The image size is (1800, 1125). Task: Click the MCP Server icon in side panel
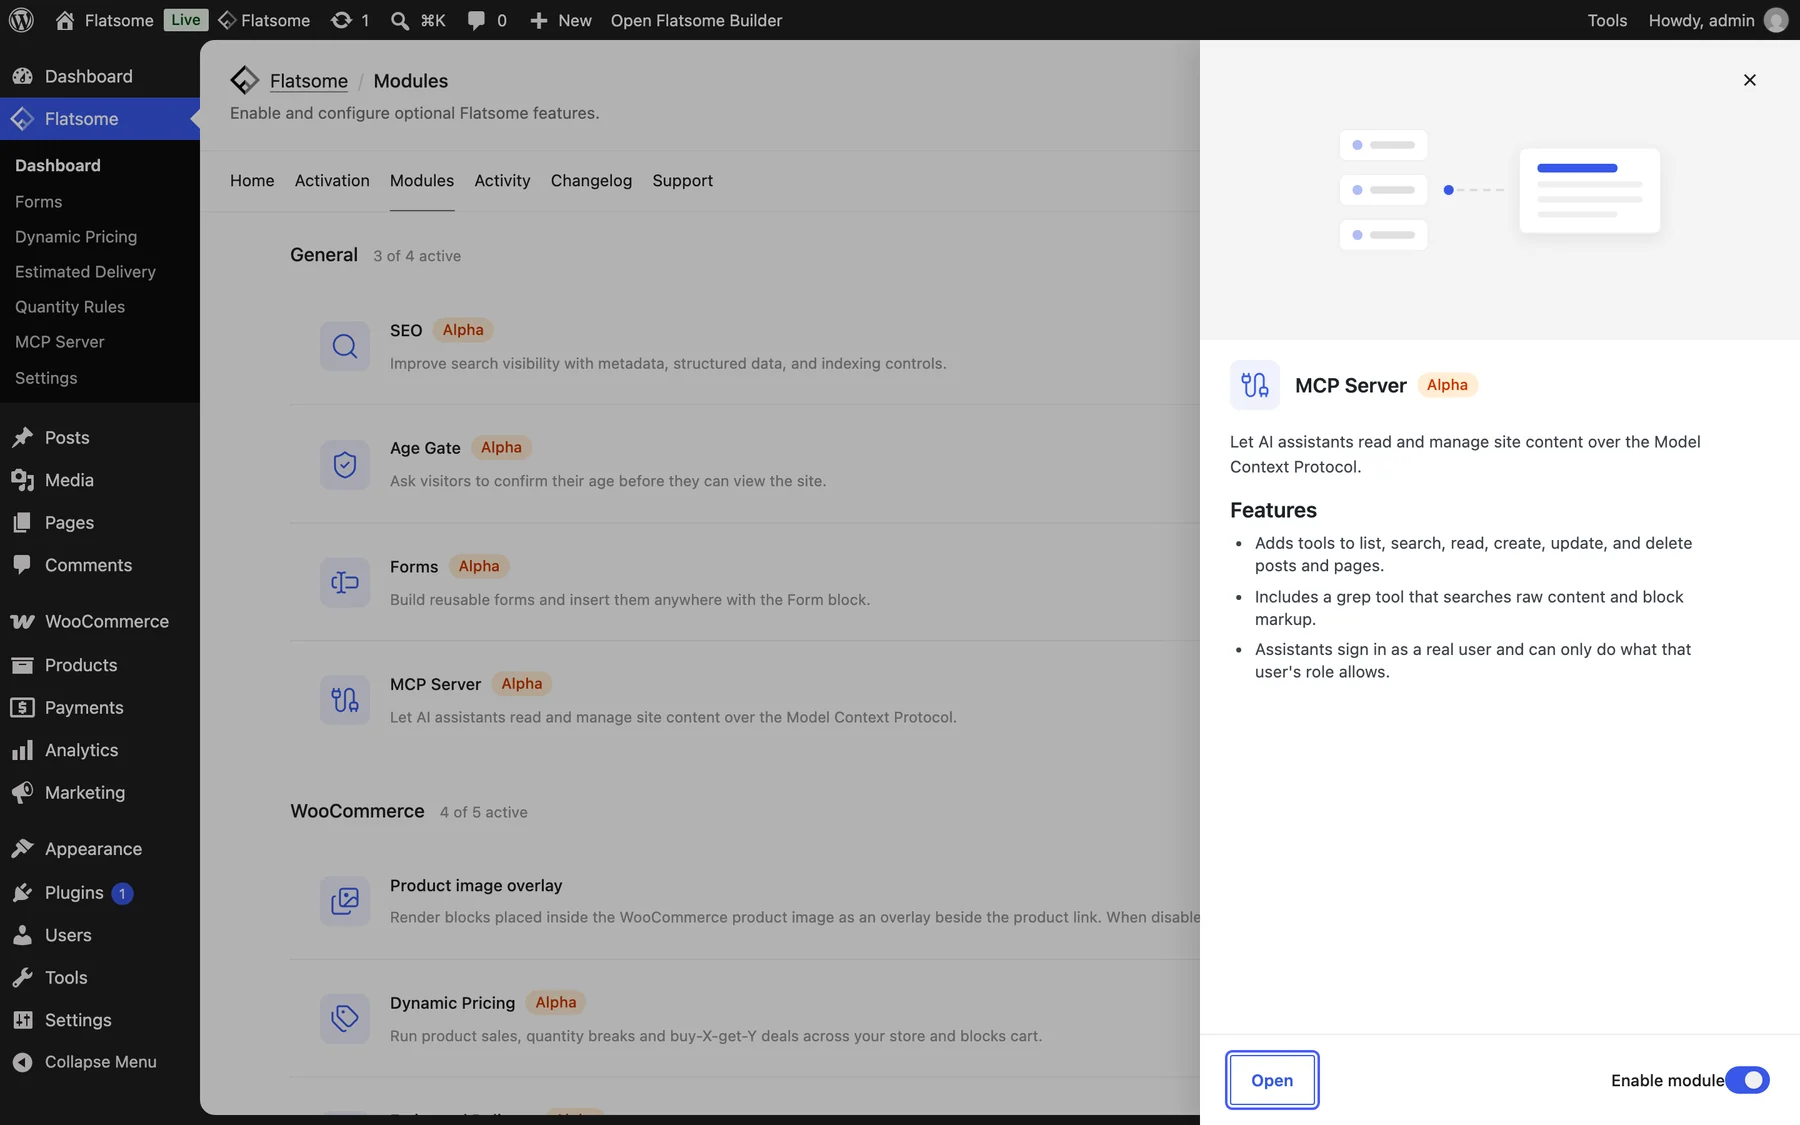click(1255, 385)
